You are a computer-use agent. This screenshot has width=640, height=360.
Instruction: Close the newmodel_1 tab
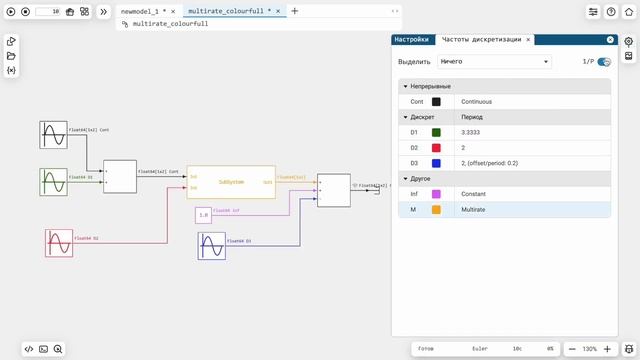pos(173,11)
